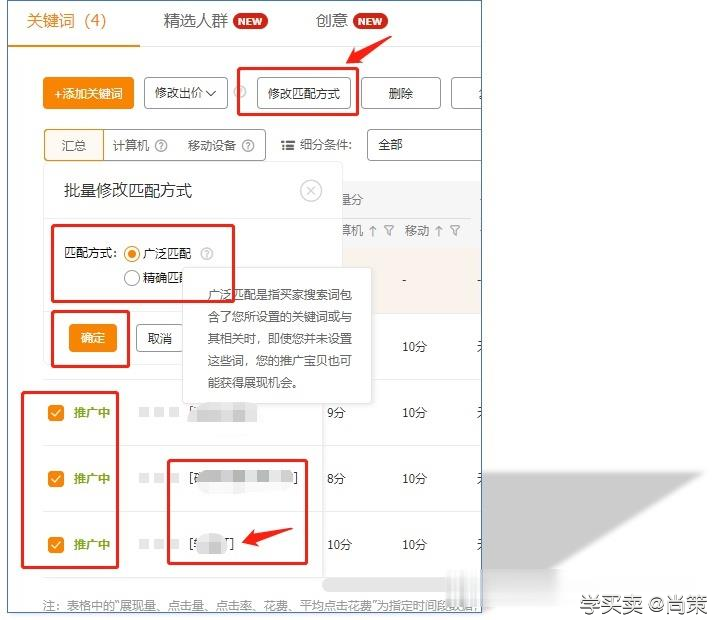
Task: Open the 关键词 (4) tab
Action: [x=66, y=21]
